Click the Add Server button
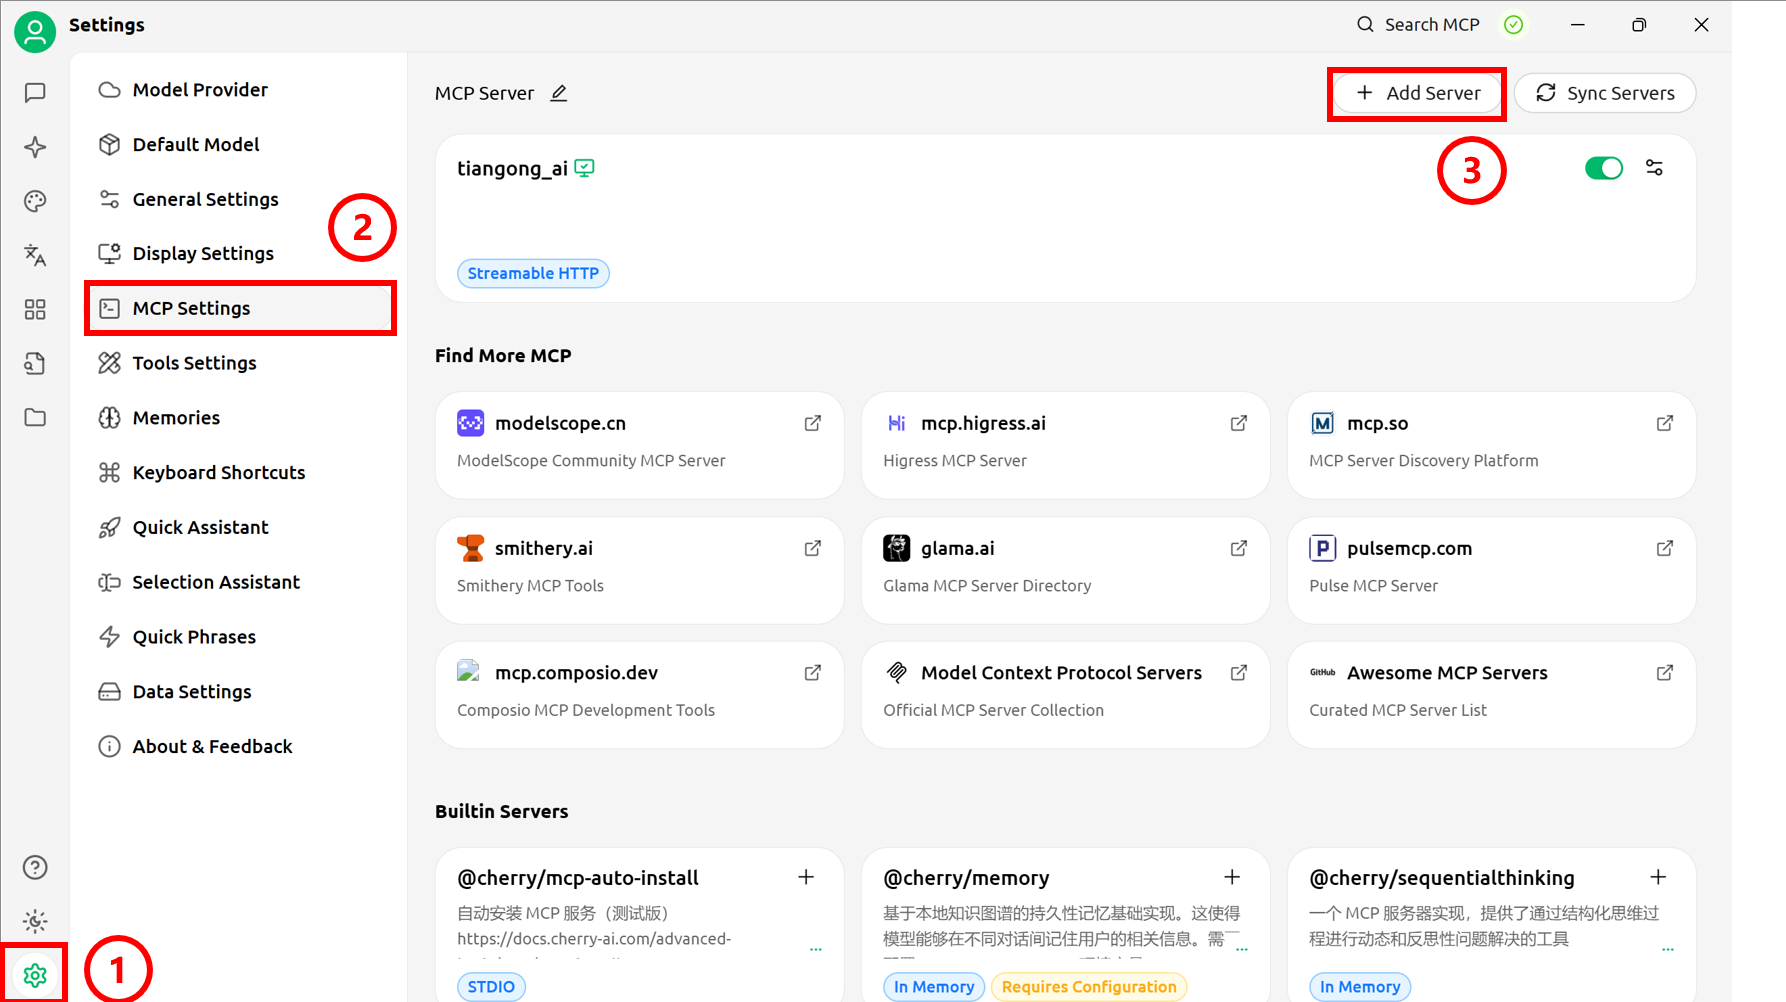This screenshot has width=1786, height=1002. [1417, 93]
